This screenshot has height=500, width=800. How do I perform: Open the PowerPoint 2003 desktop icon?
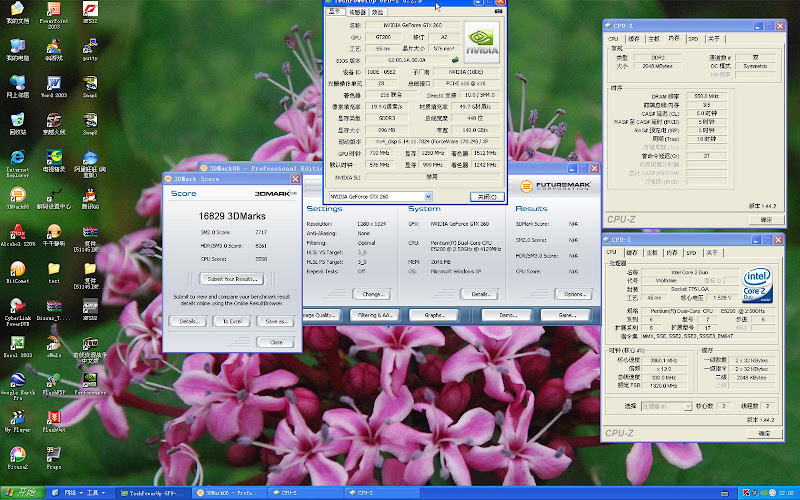coord(54,15)
